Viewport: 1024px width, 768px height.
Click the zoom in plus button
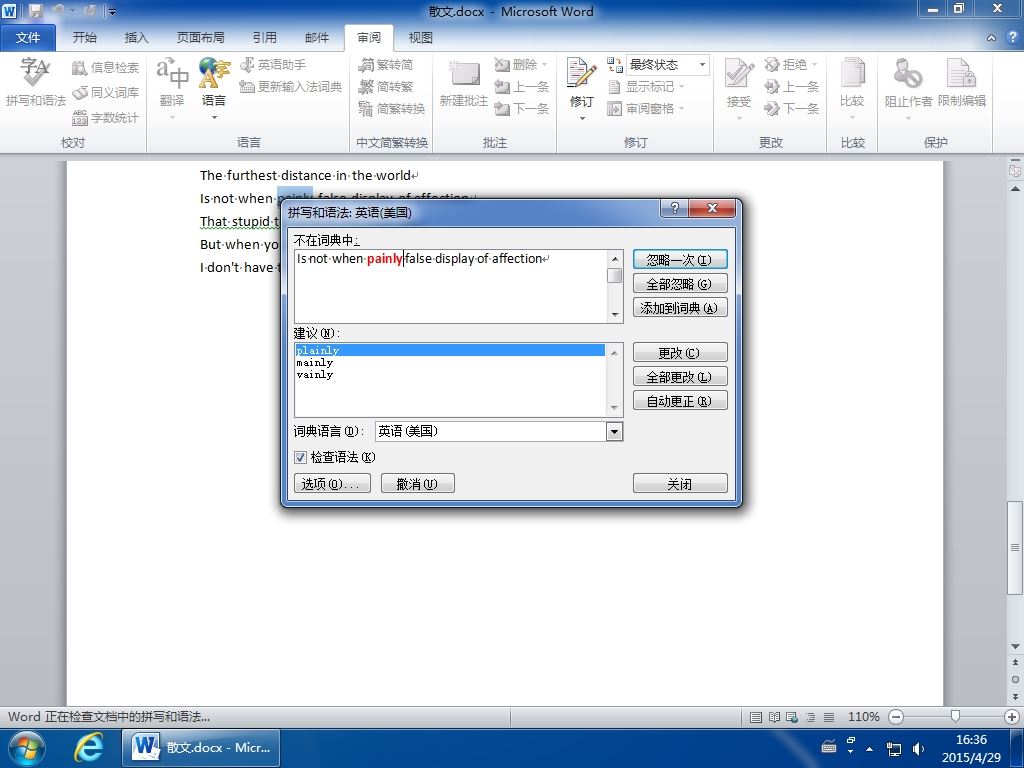pyautogui.click(x=1012, y=717)
